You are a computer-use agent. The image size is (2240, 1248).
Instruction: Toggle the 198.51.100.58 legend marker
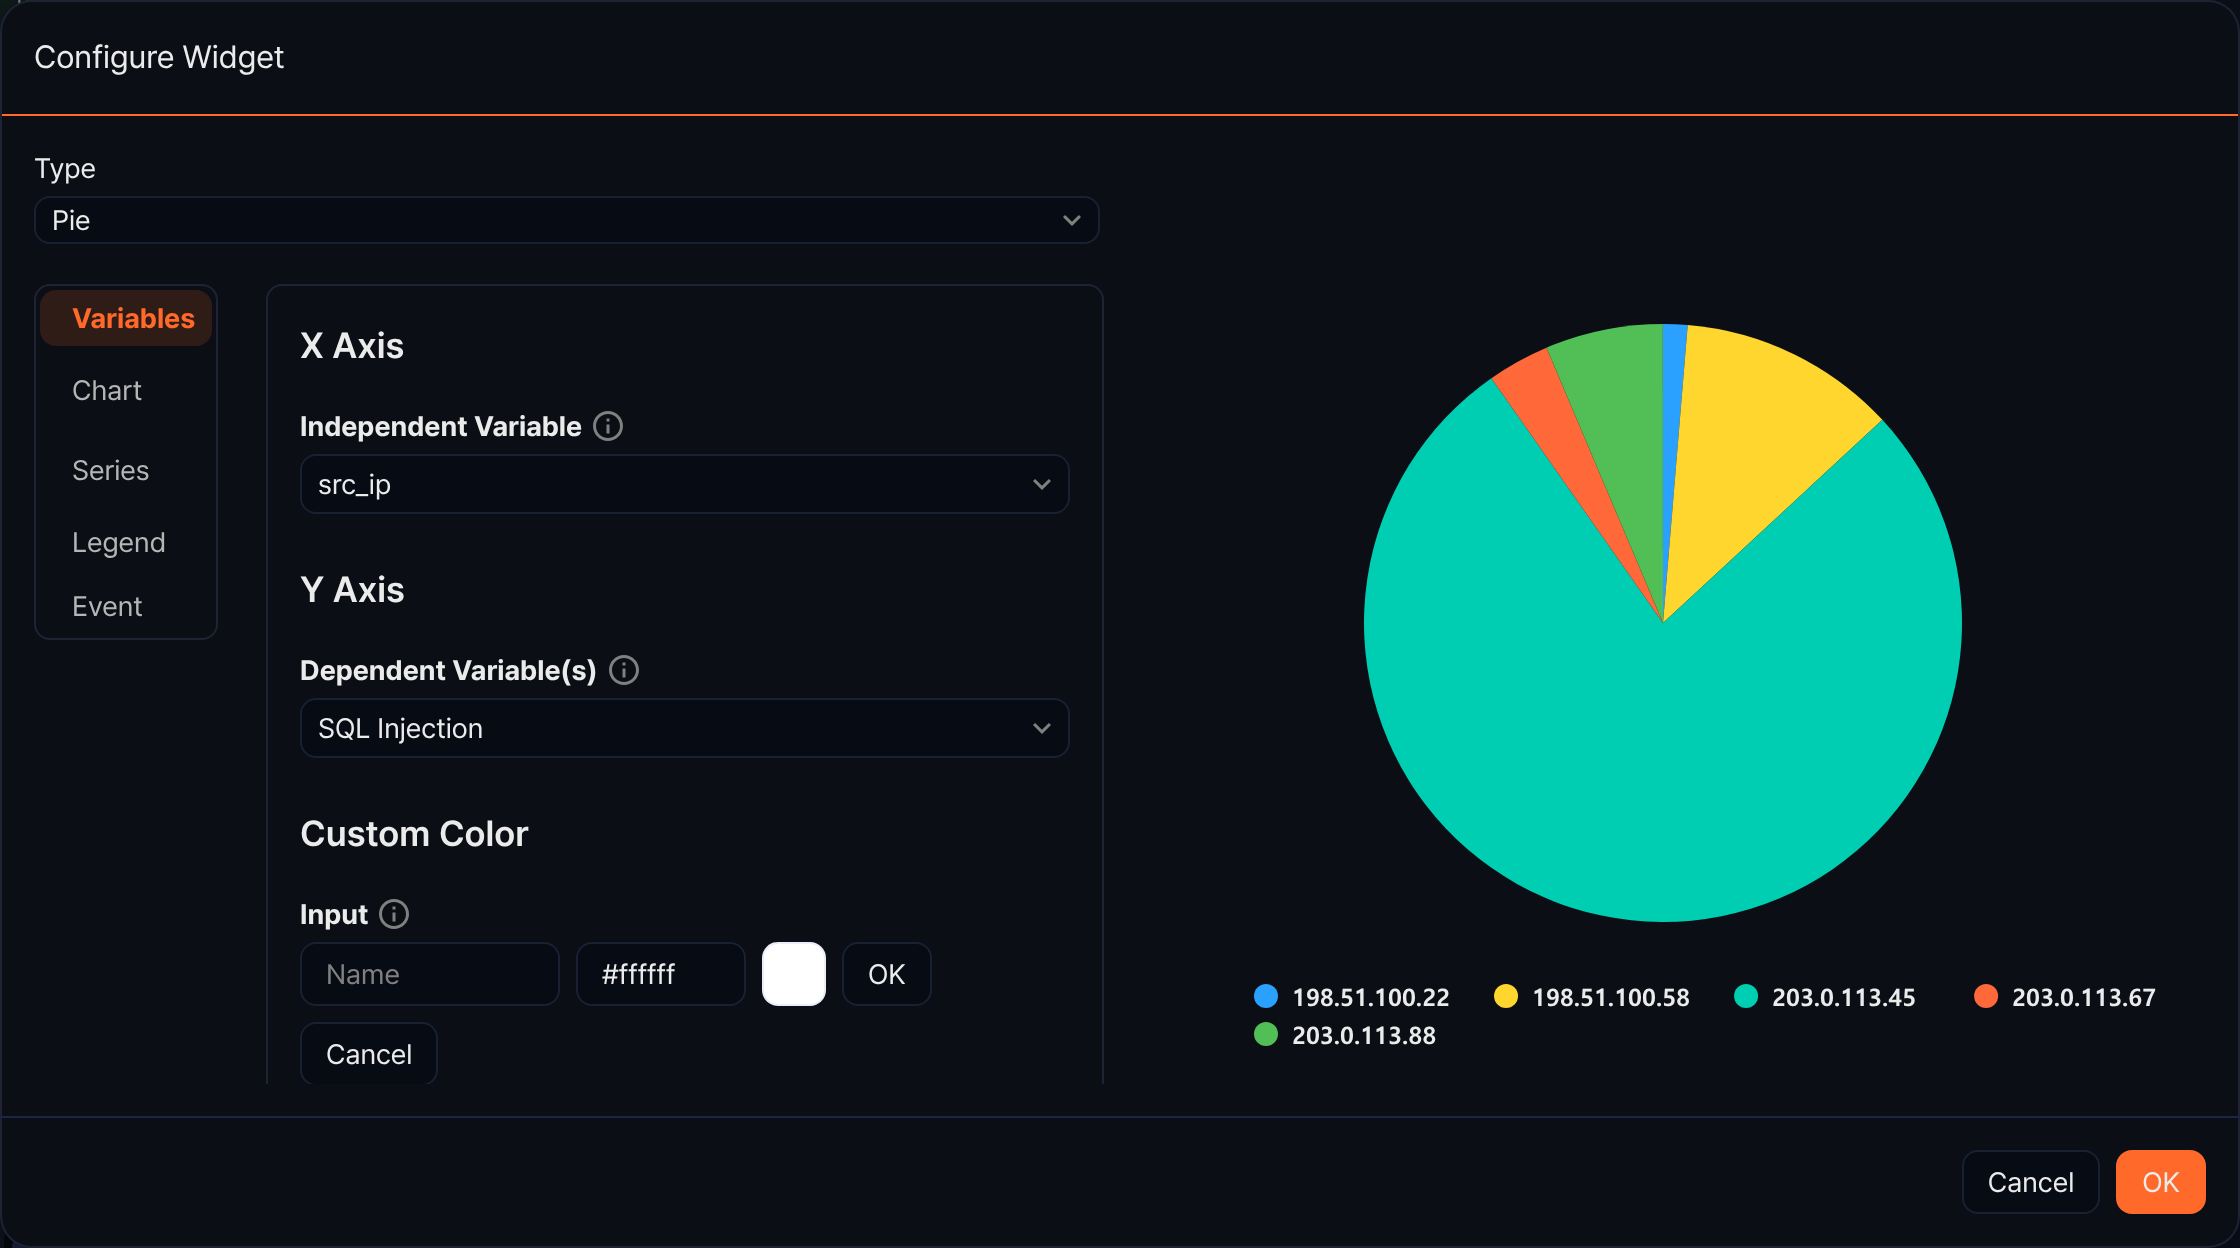[1506, 996]
